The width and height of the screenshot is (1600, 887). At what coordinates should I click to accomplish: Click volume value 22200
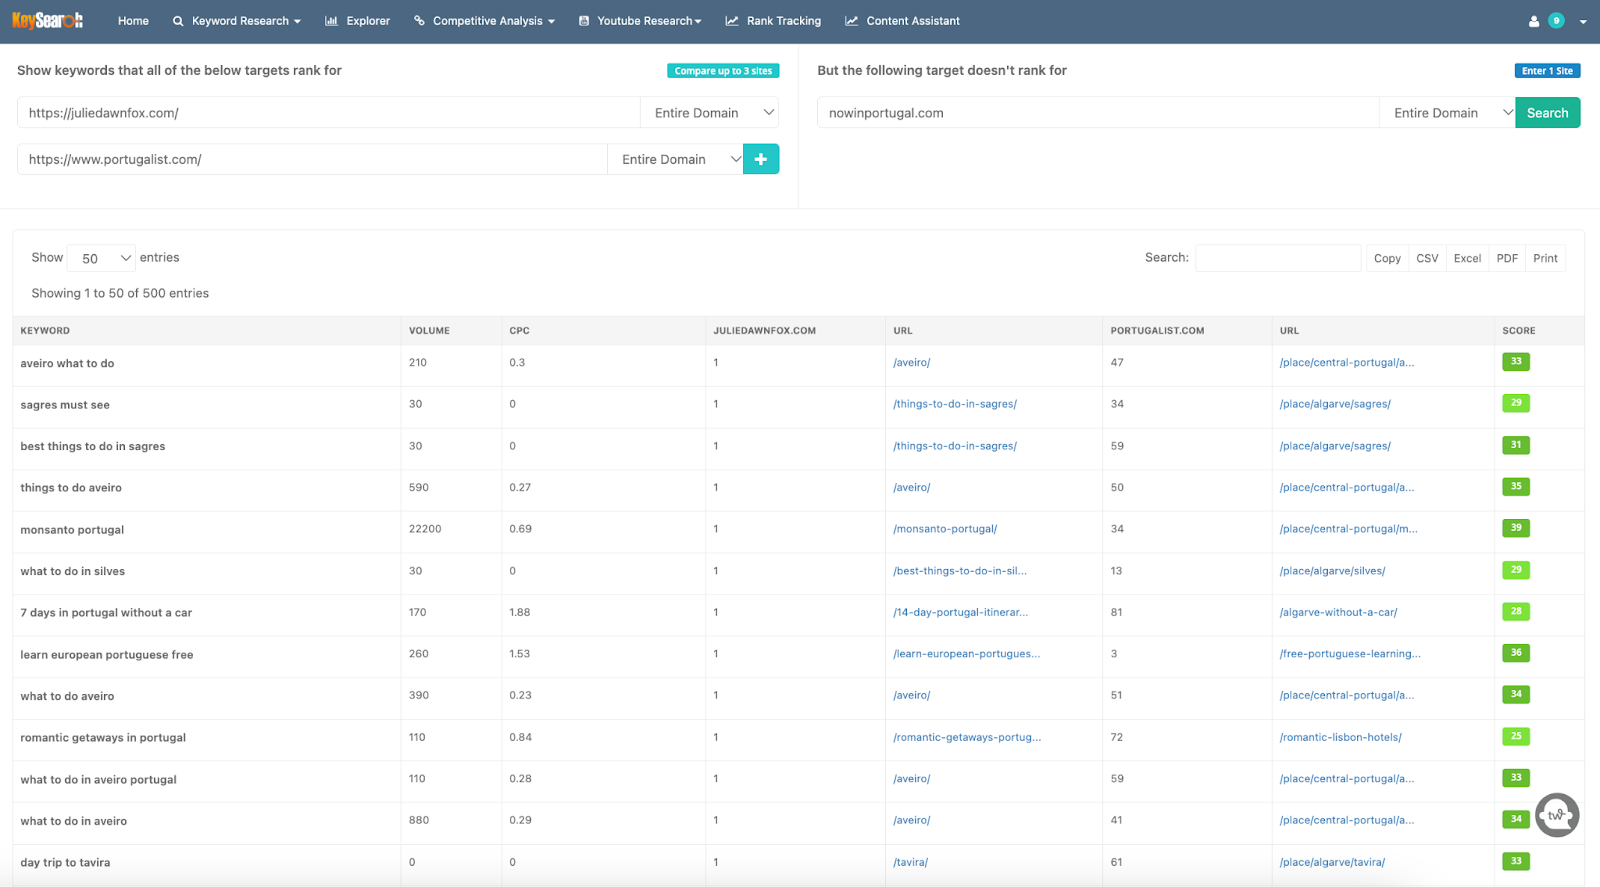pyautogui.click(x=425, y=529)
